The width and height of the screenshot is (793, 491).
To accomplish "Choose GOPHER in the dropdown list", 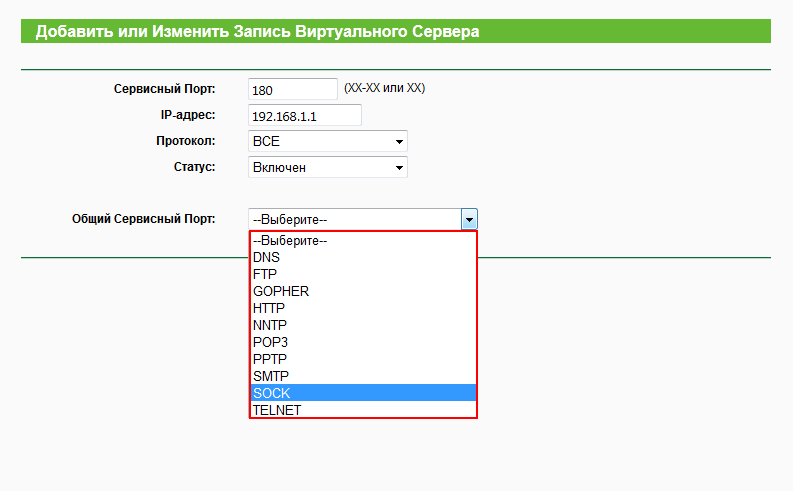I will tap(363, 291).
